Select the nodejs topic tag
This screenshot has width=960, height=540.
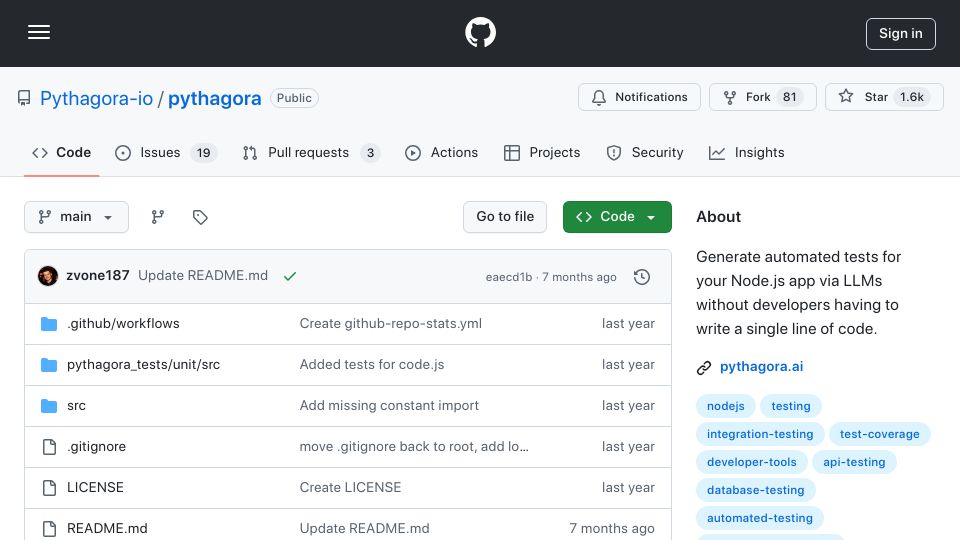[726, 406]
